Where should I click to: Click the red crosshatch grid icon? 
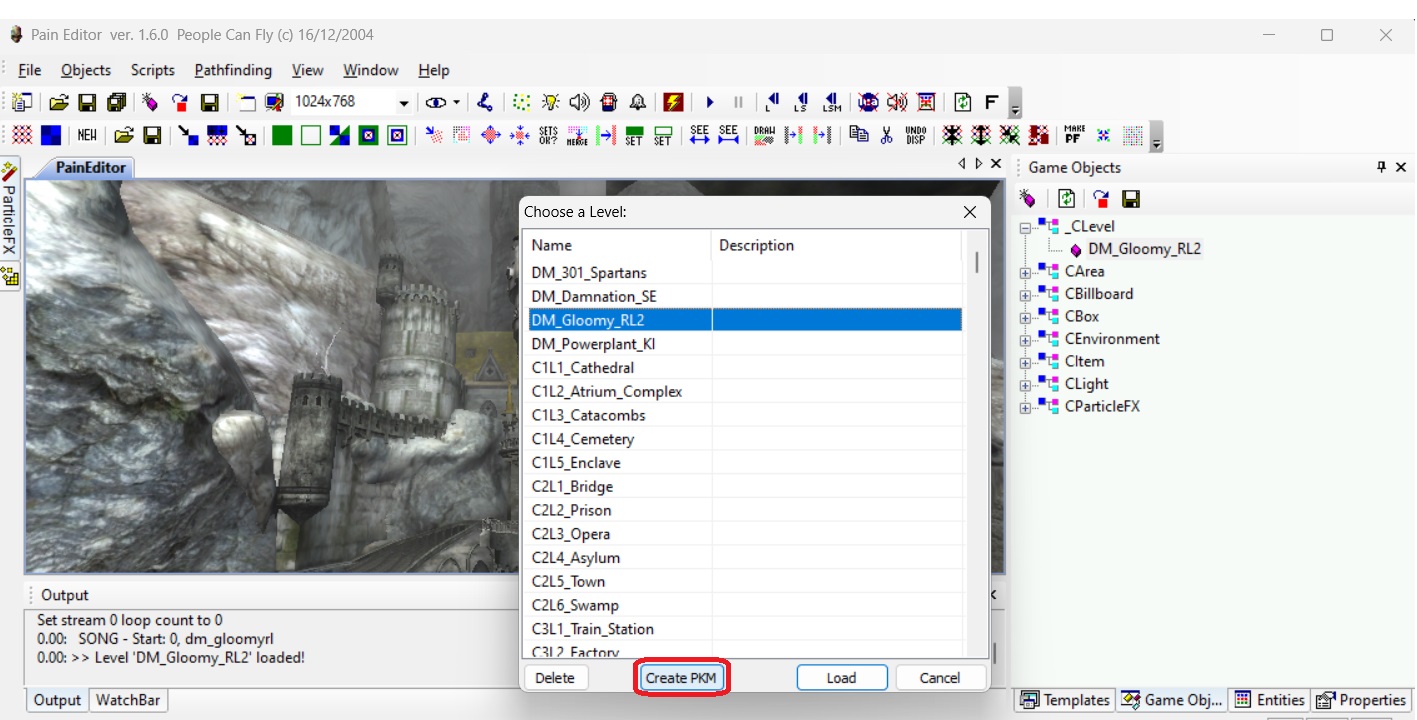pyautogui.click(x=22, y=135)
